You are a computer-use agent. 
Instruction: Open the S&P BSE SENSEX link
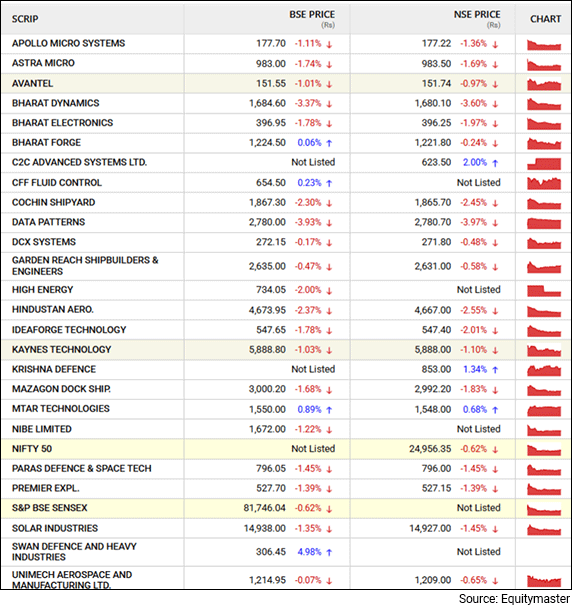pos(49,508)
